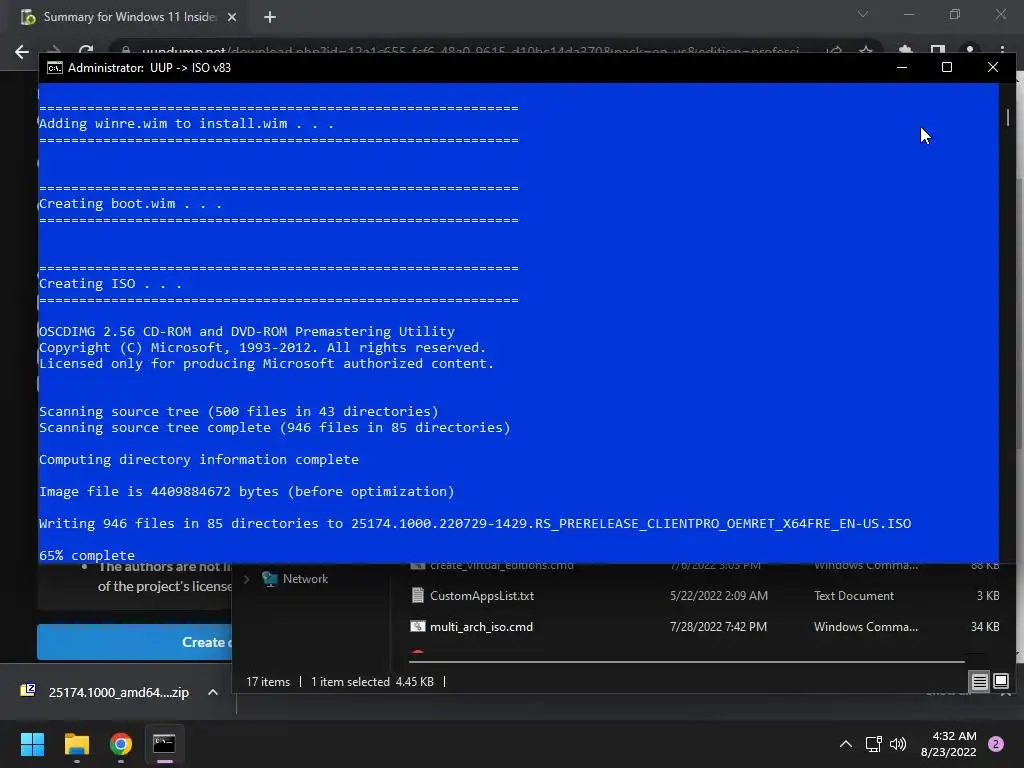Select the Command Prompt taskbar icon
The image size is (1024, 768).
[x=165, y=744]
